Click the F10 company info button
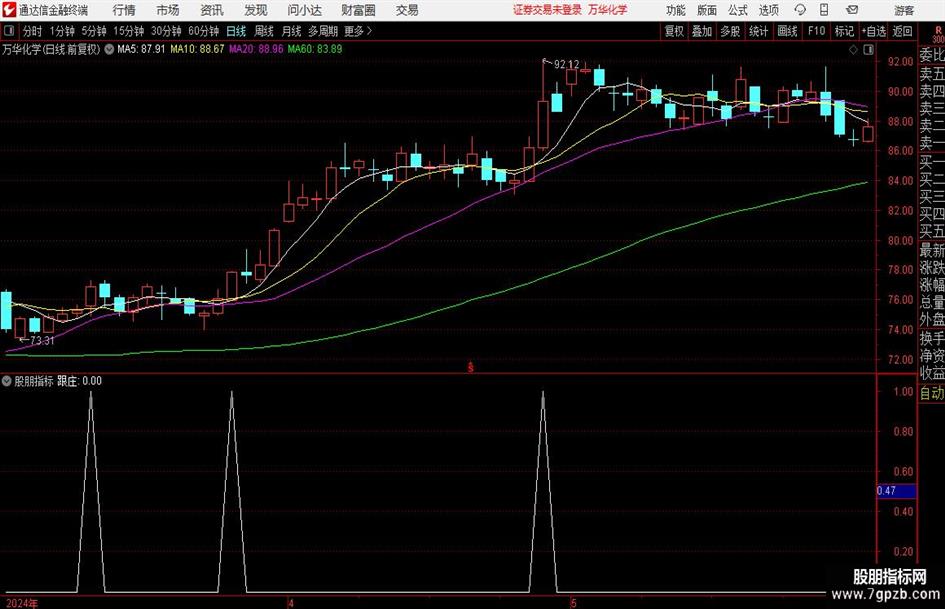 pos(816,31)
